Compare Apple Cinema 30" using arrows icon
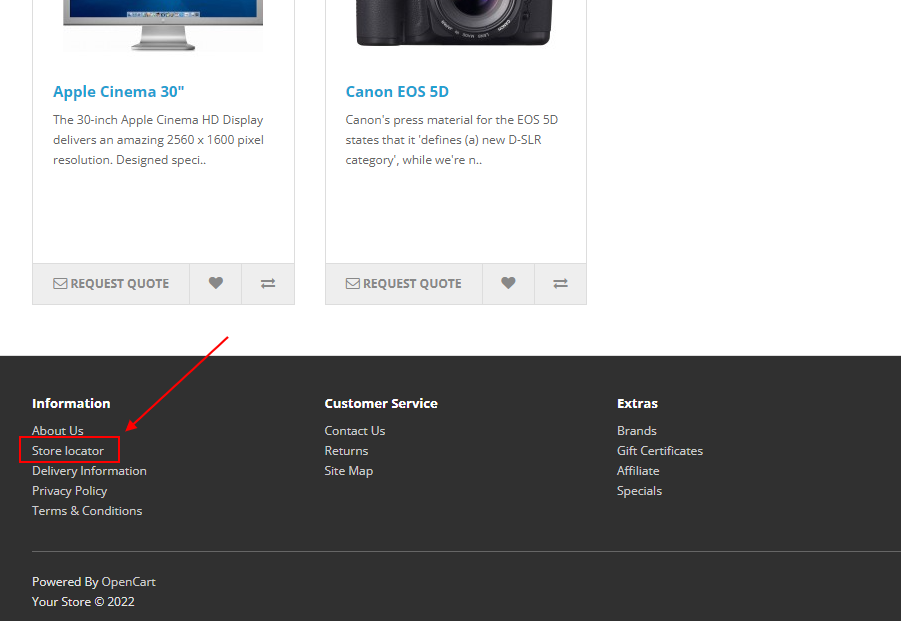 coord(268,284)
